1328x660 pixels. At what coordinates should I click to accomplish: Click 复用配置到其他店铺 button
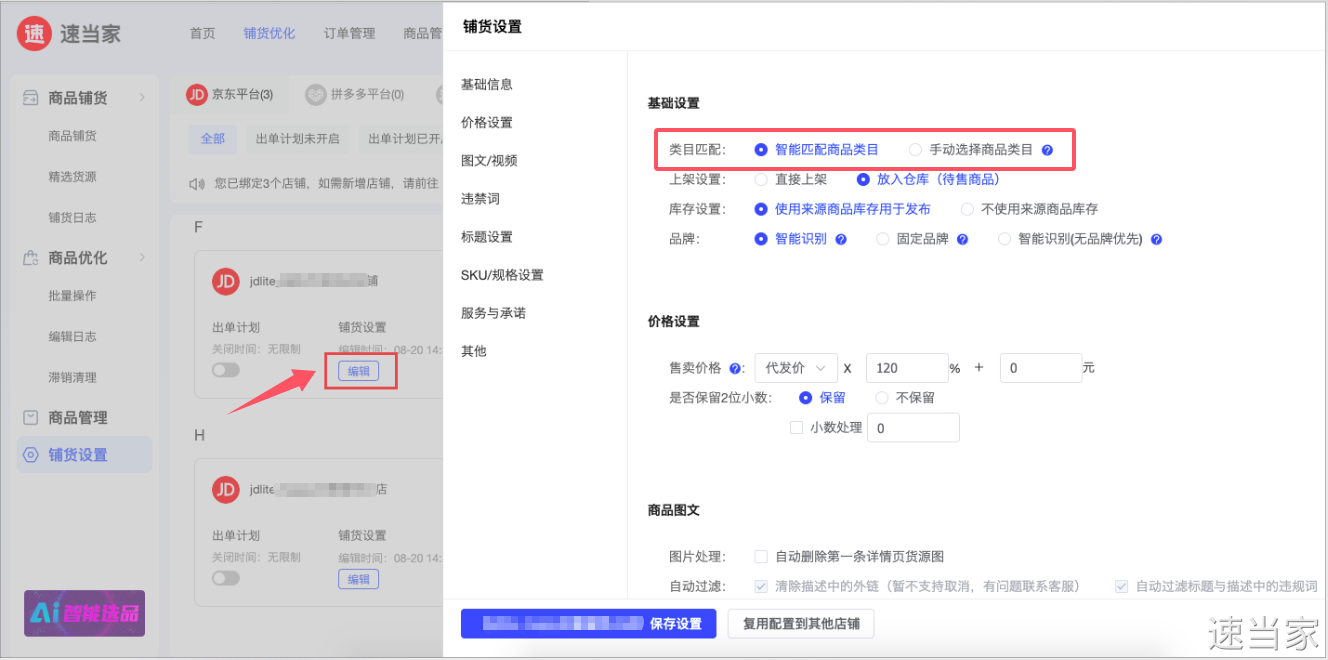pyautogui.click(x=801, y=624)
